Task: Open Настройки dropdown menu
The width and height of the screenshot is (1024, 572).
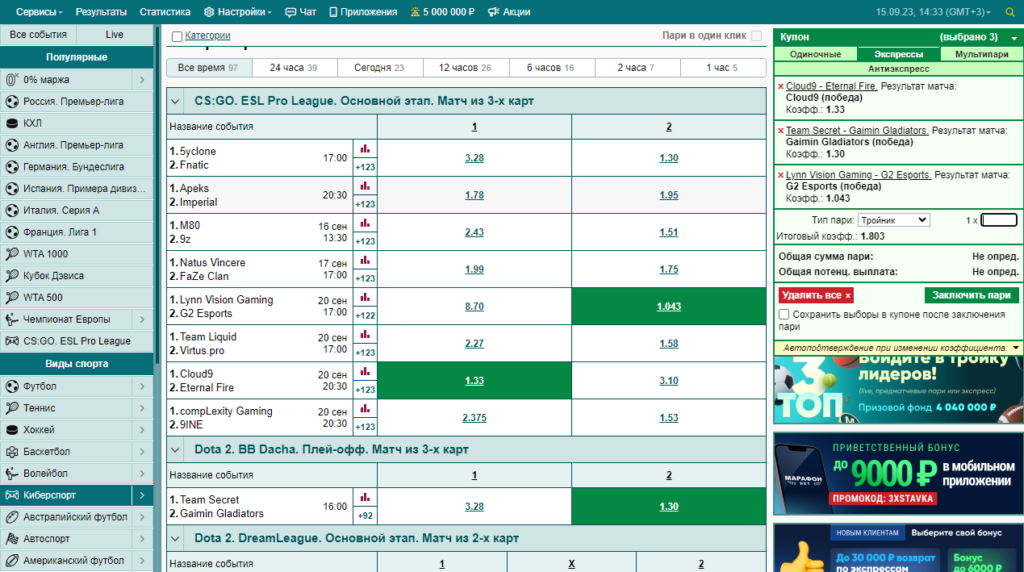Action: click(x=238, y=12)
